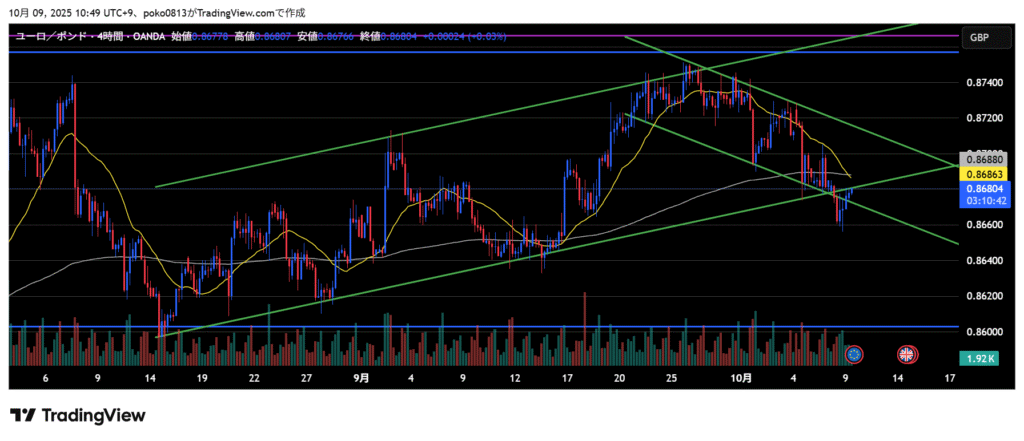Click the 9月 date on time axis
The height and width of the screenshot is (441, 1024).
tap(362, 379)
